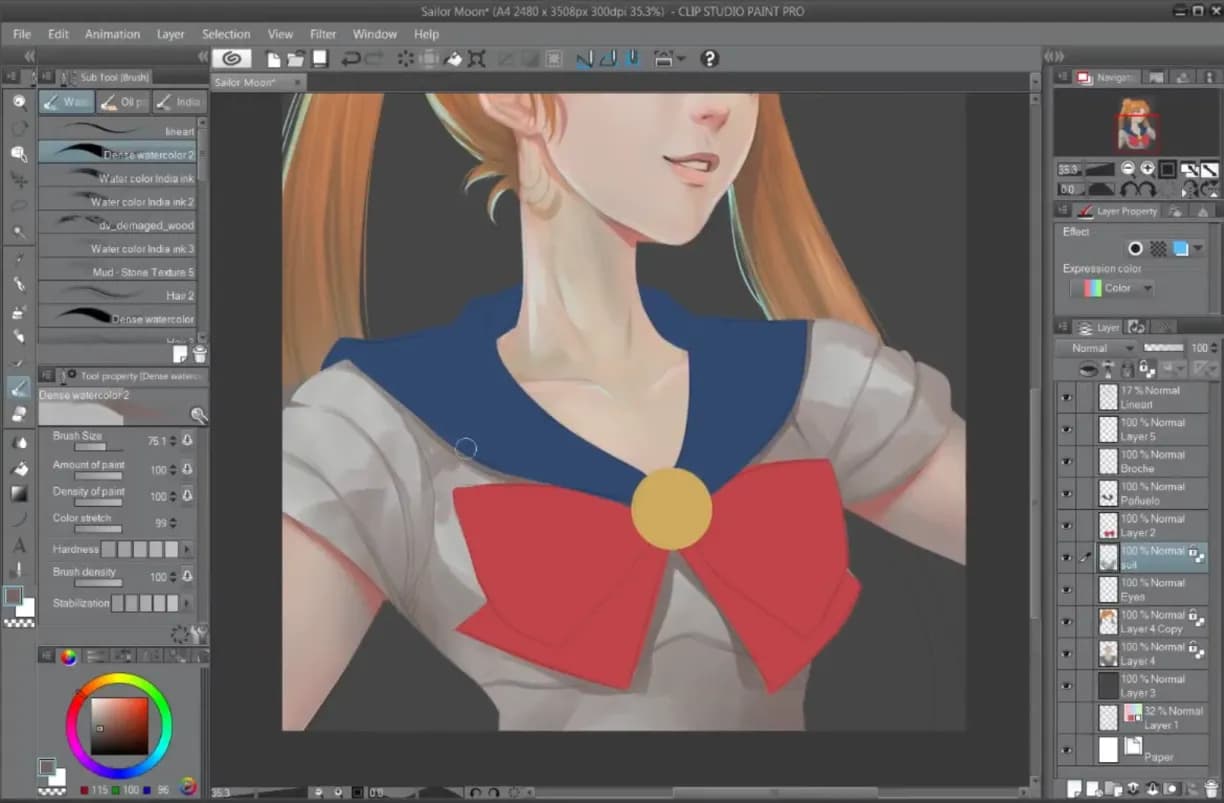Toggle visibility of the Eyes layer

point(1066,589)
